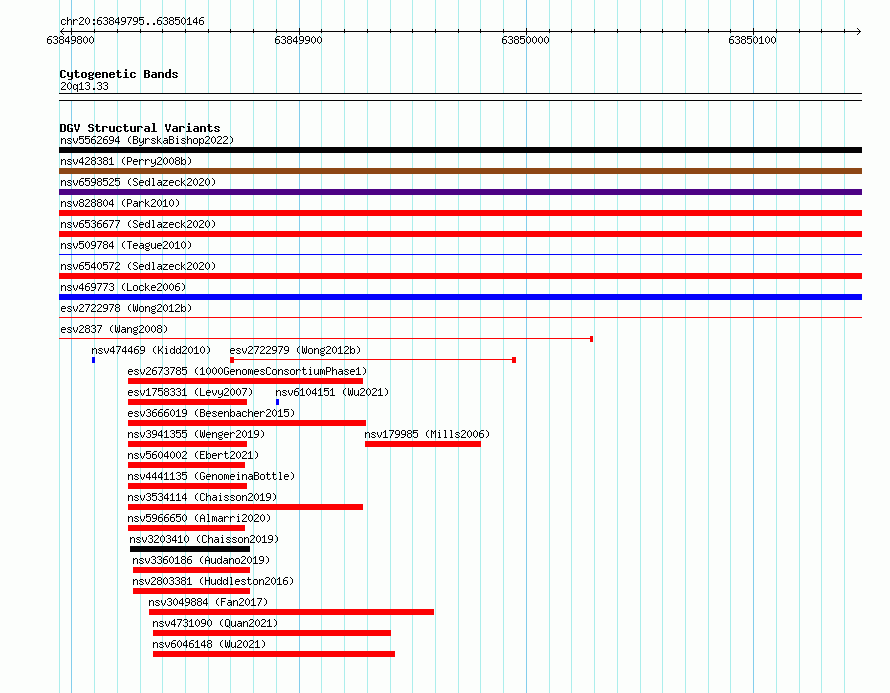The width and height of the screenshot is (890, 693).
Task: Open nsv6104151 (Wu2021) label
Action: point(332,392)
